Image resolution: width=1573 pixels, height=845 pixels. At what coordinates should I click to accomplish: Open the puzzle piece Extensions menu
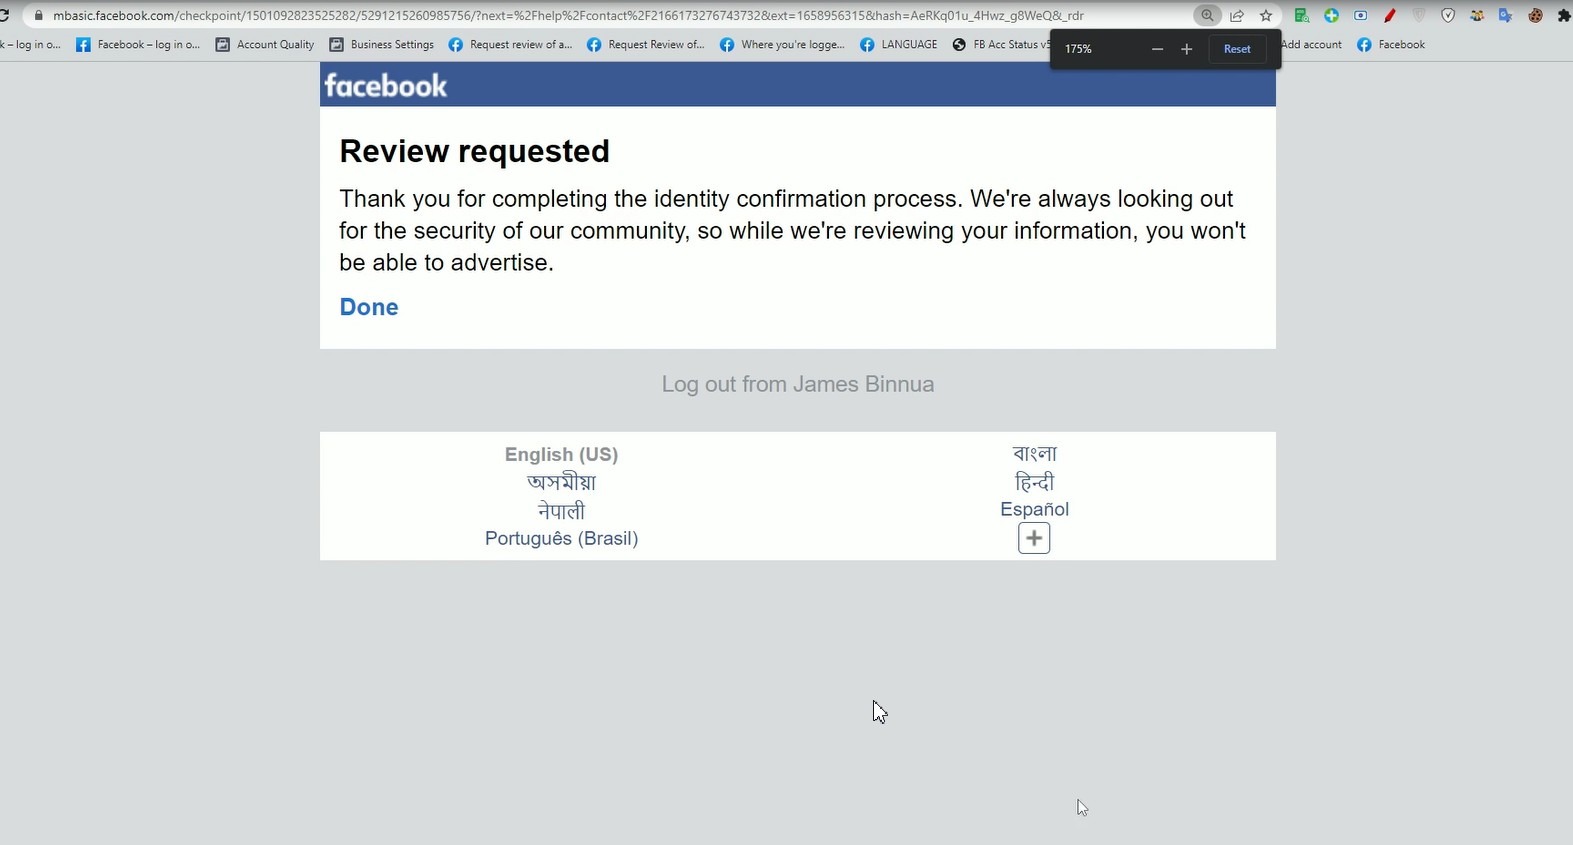coord(1564,16)
